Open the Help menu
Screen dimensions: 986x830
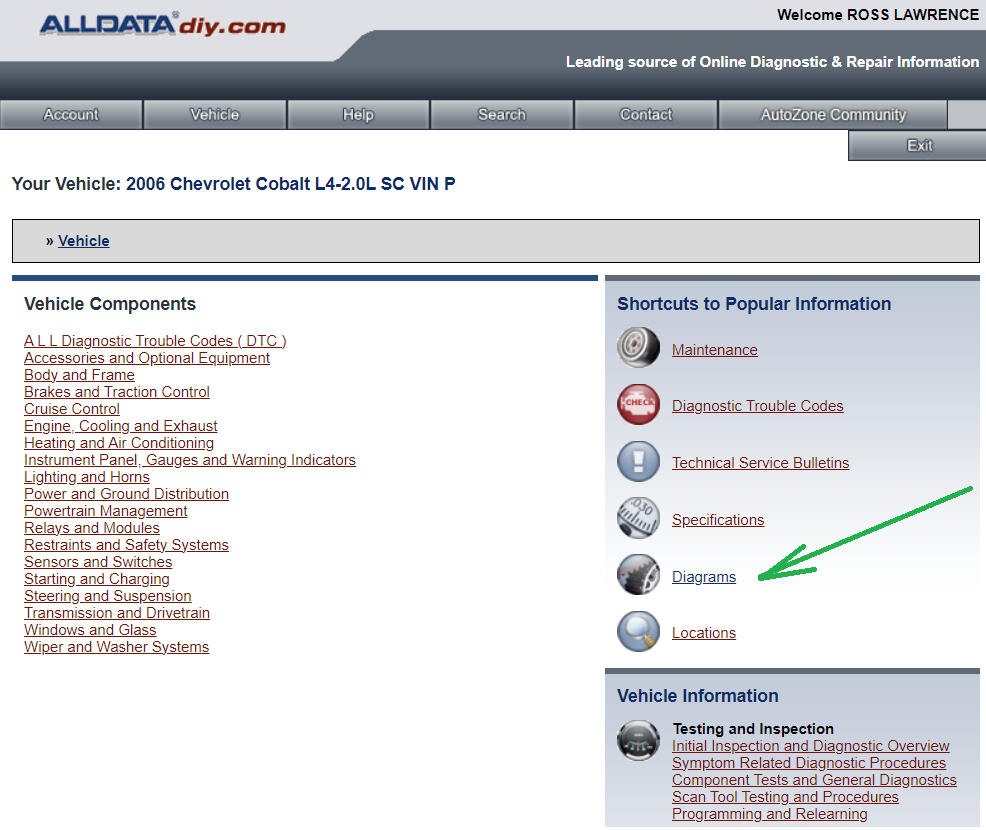[x=358, y=114]
